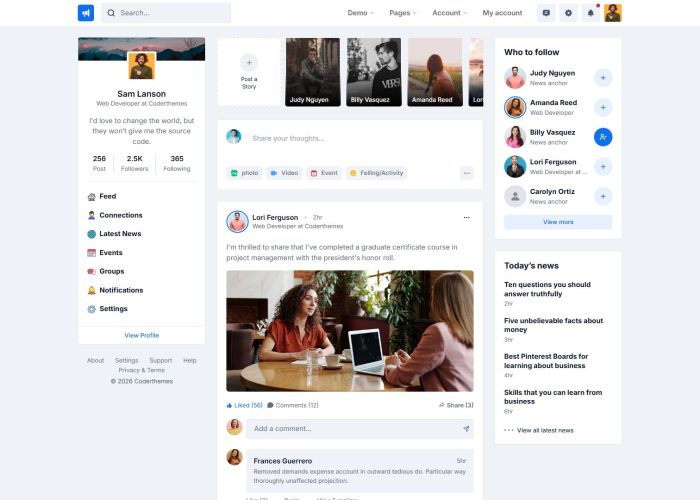Open the My account menu item

[502, 13]
